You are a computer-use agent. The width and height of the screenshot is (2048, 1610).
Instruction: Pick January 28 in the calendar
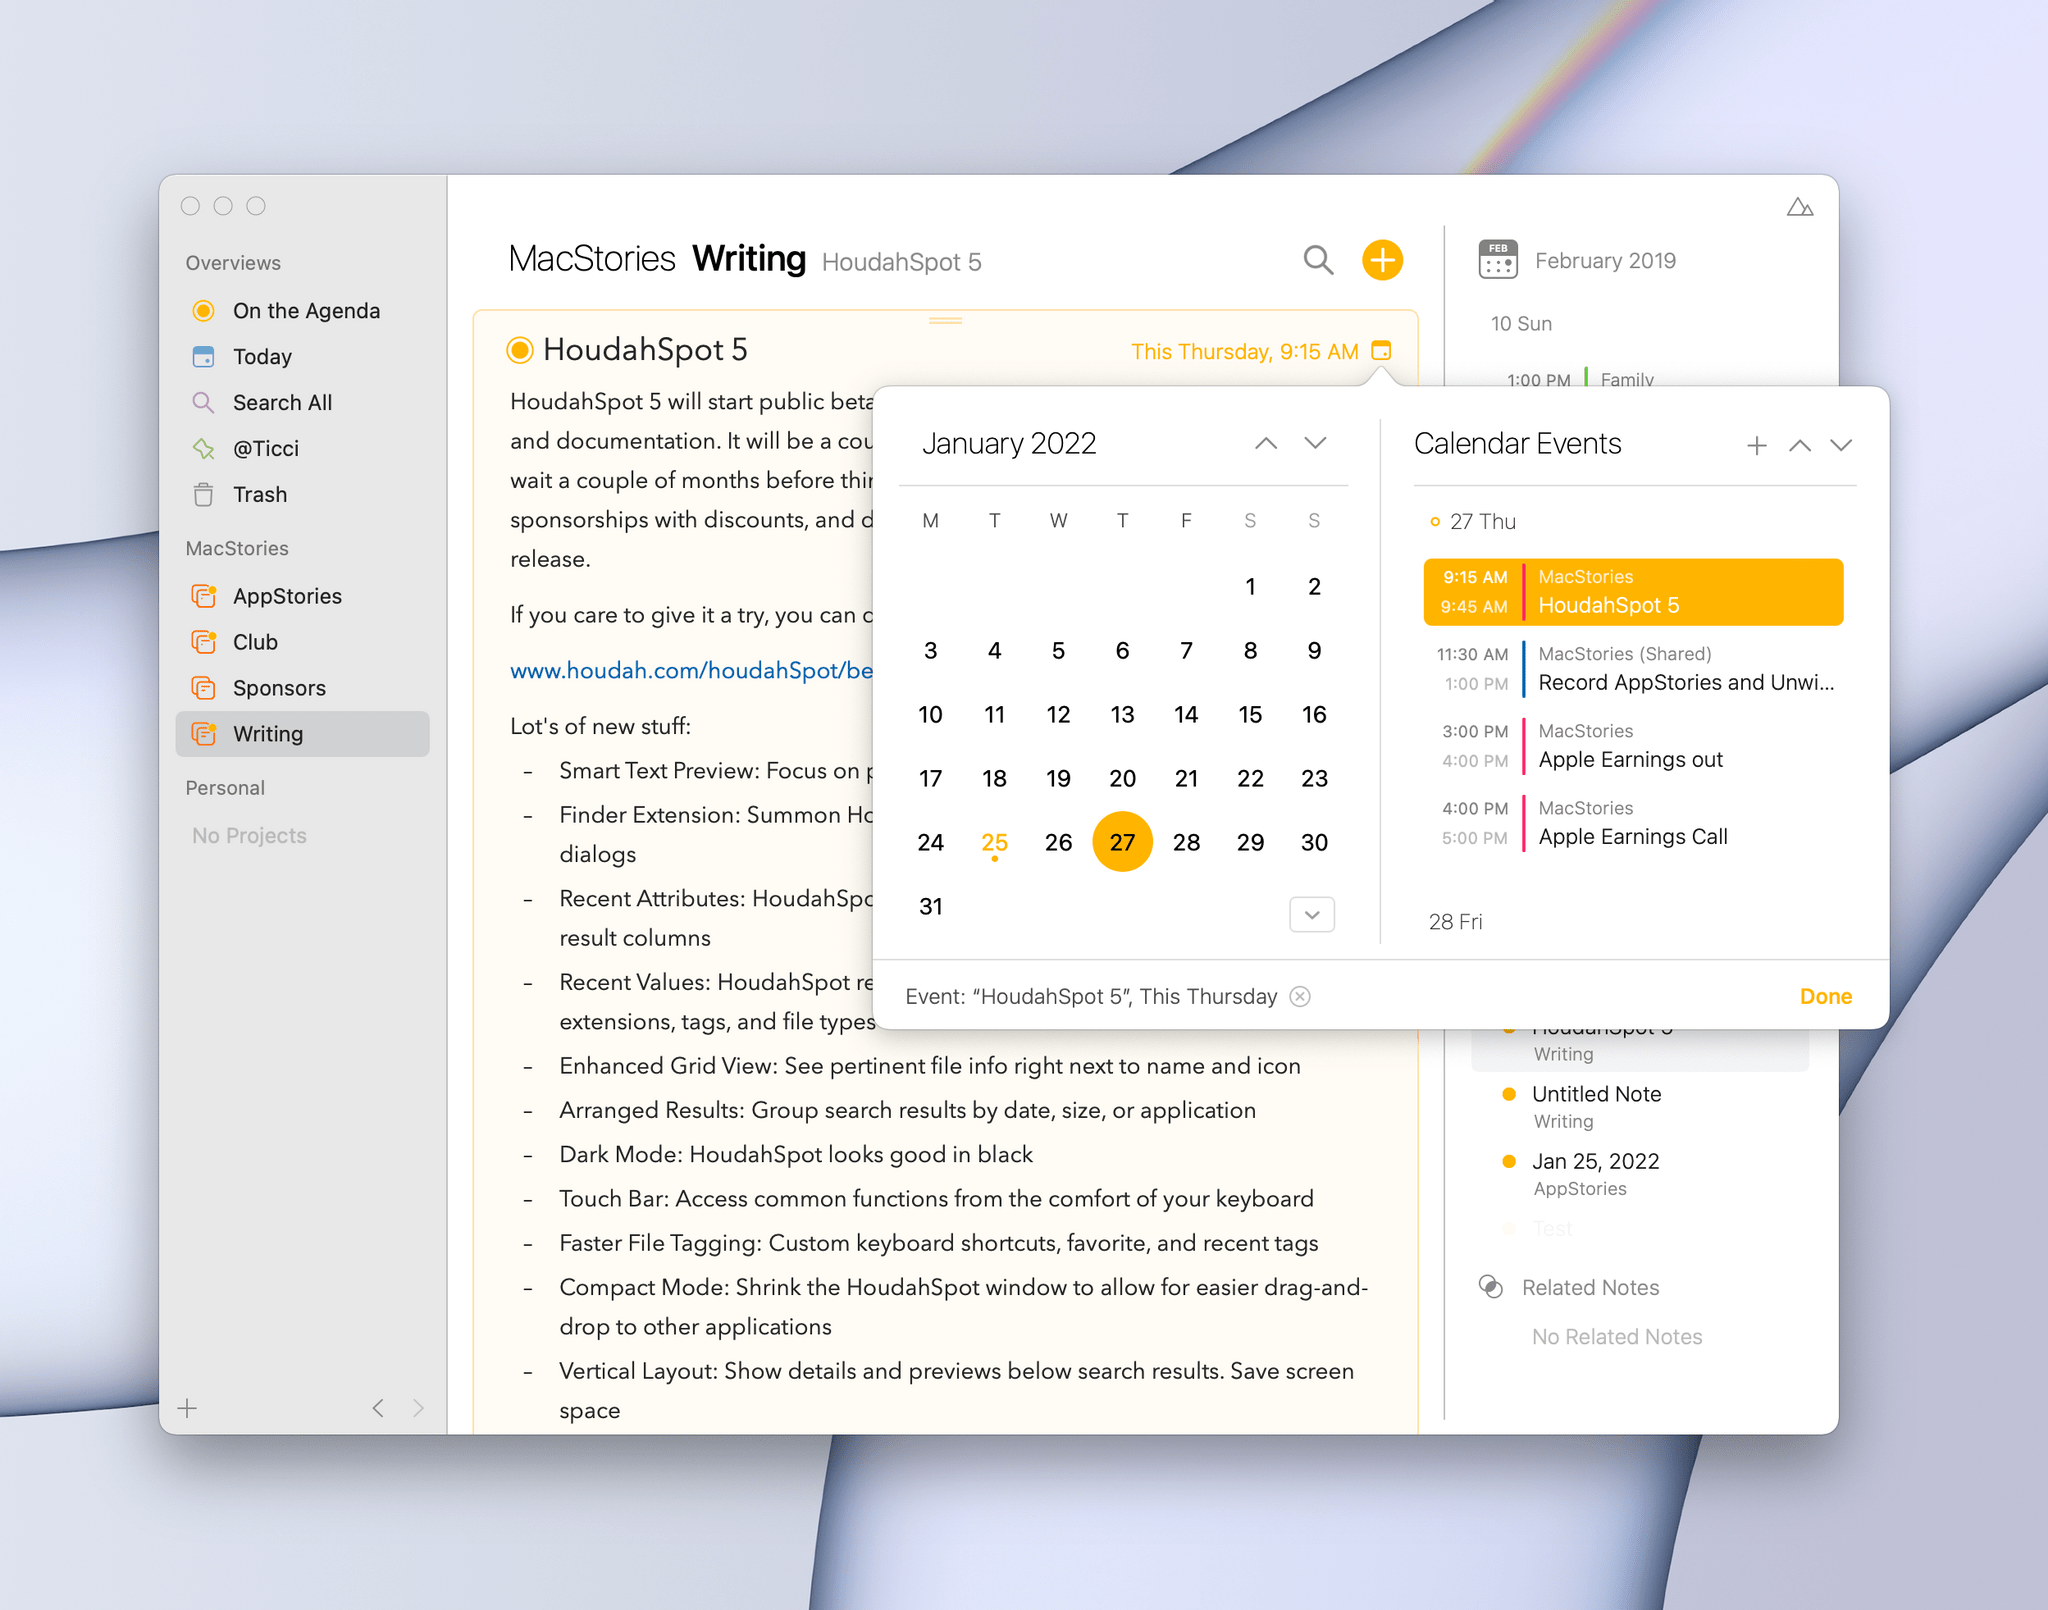click(1186, 842)
